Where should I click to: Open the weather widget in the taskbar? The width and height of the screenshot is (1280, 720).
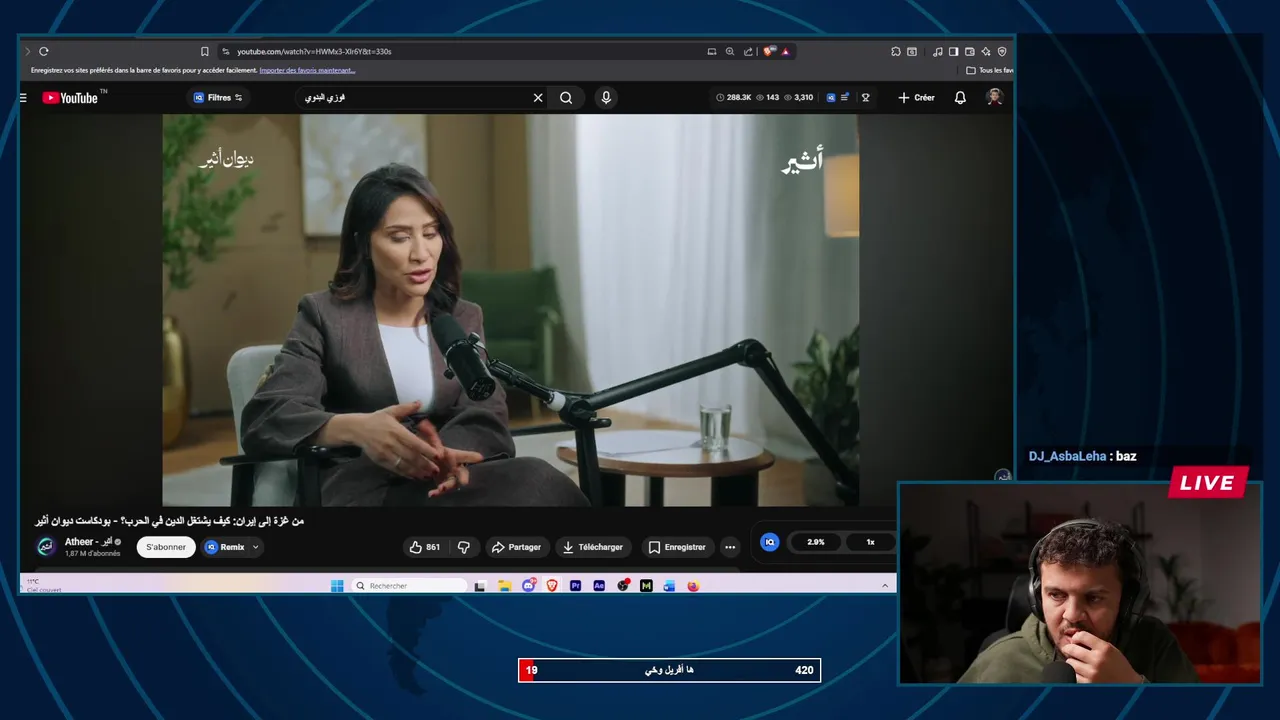(44, 585)
